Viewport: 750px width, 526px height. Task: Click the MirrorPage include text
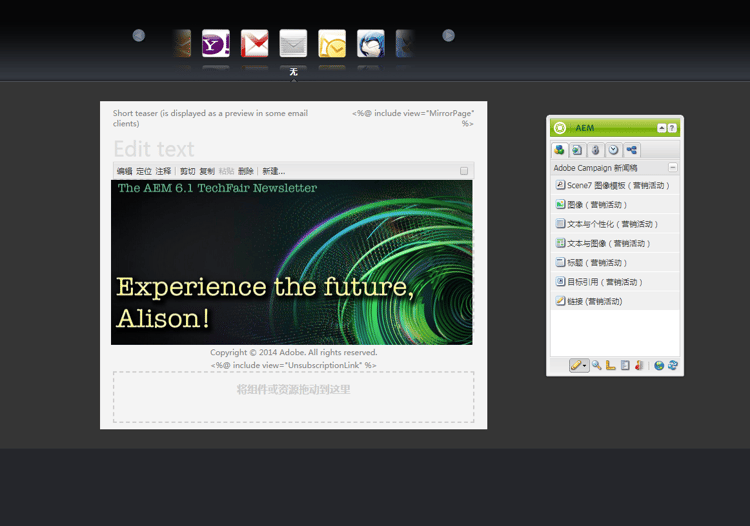(x=413, y=118)
